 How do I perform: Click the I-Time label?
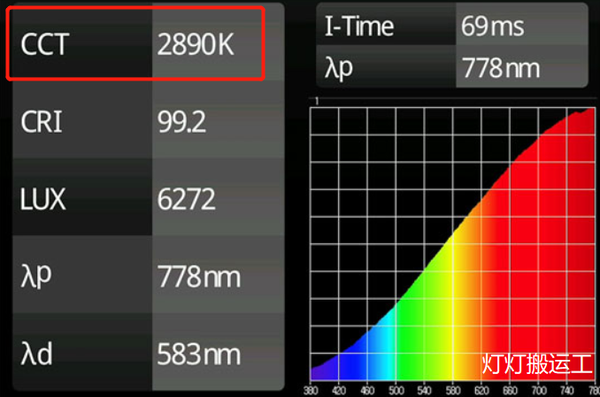pyautogui.click(x=359, y=27)
